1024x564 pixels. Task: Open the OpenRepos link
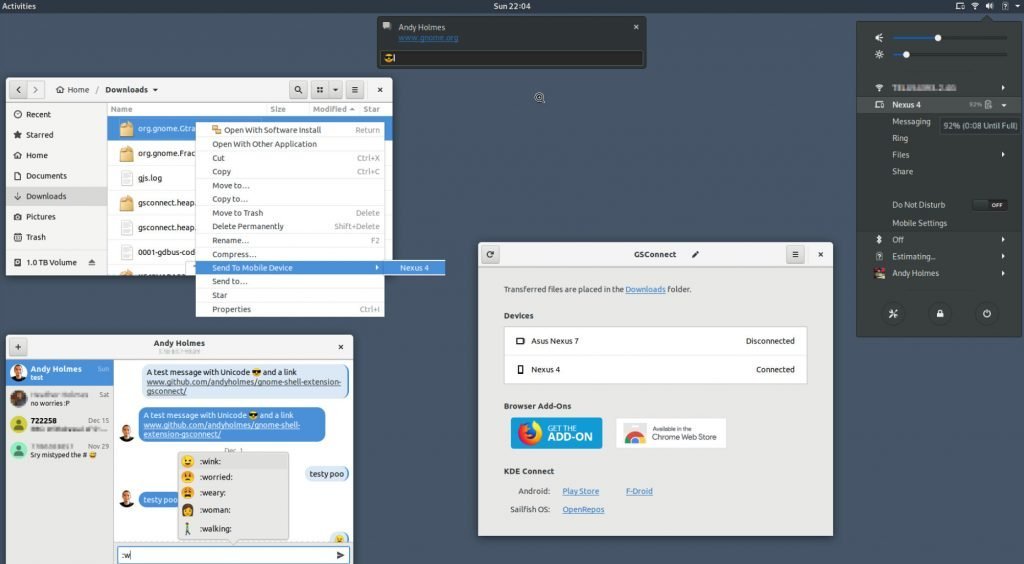pos(583,510)
